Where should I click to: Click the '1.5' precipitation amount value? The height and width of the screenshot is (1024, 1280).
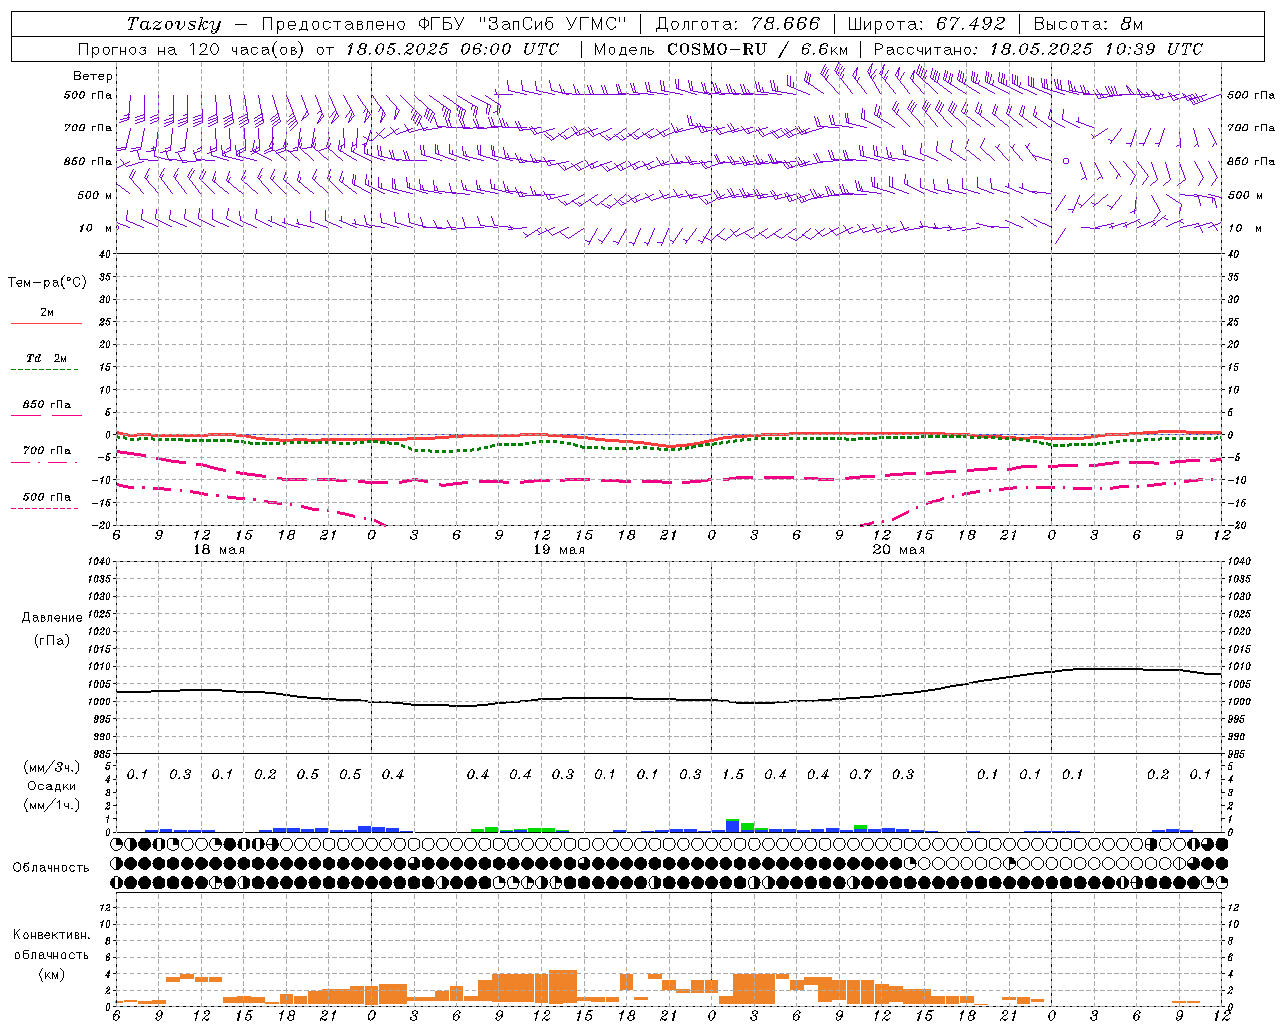[x=733, y=775]
